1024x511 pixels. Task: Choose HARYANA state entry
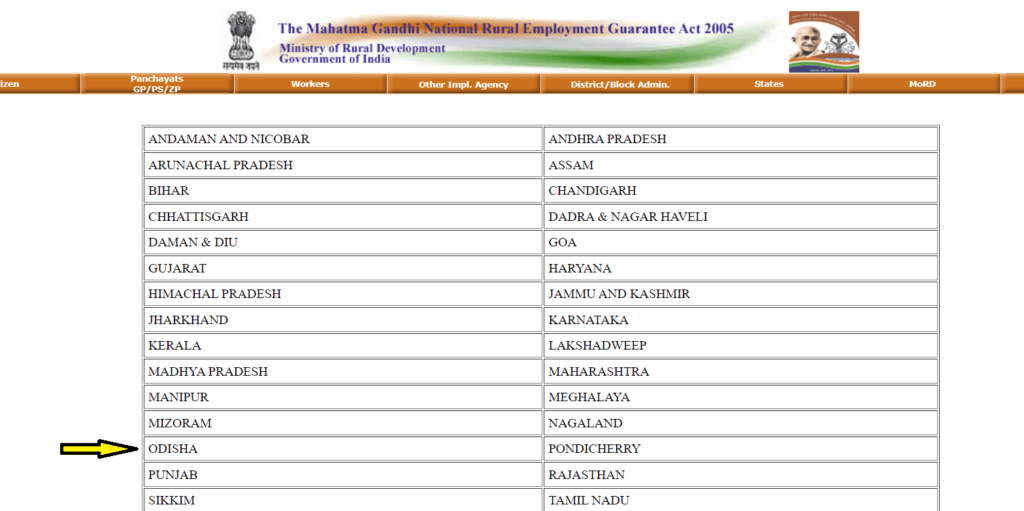[580, 268]
